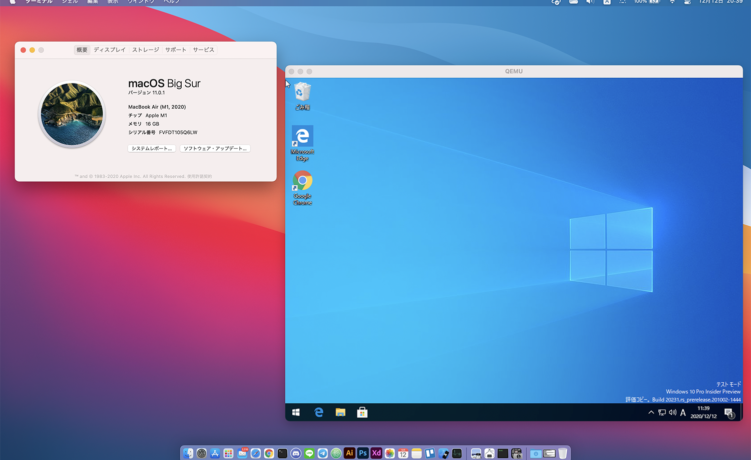Image resolution: width=751 pixels, height=460 pixels.
Task: Open the ターミナル menu in the menu bar
Action: point(39,1)
